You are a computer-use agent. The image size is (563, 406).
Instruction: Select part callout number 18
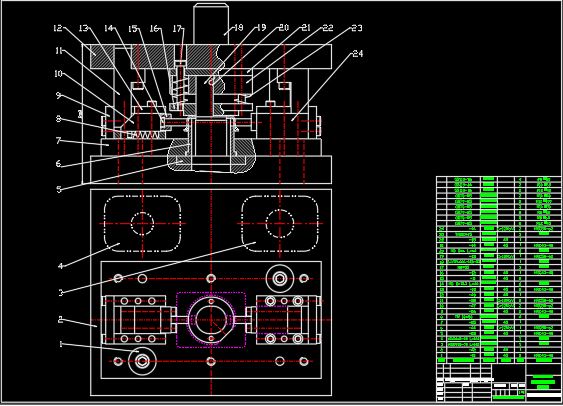pyautogui.click(x=238, y=28)
